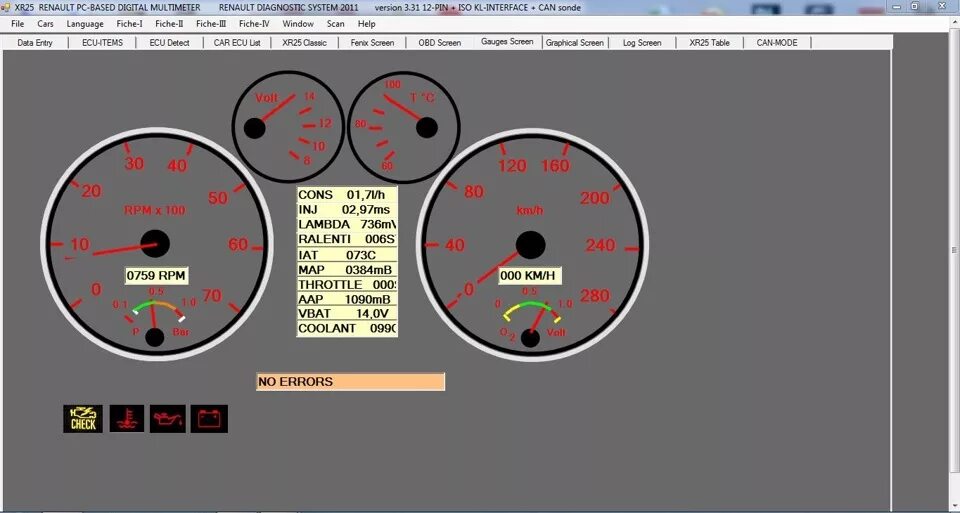The height and width of the screenshot is (513, 960).
Task: Switch to the XR25 Classic tab
Action: [x=304, y=43]
